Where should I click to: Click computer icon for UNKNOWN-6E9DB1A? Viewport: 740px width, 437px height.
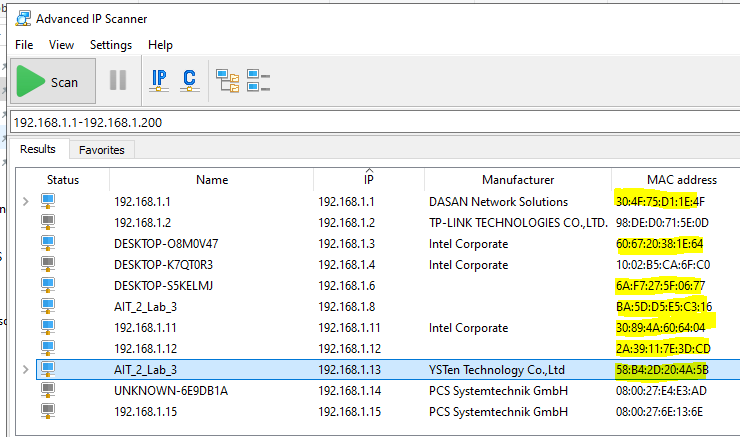click(x=48, y=390)
